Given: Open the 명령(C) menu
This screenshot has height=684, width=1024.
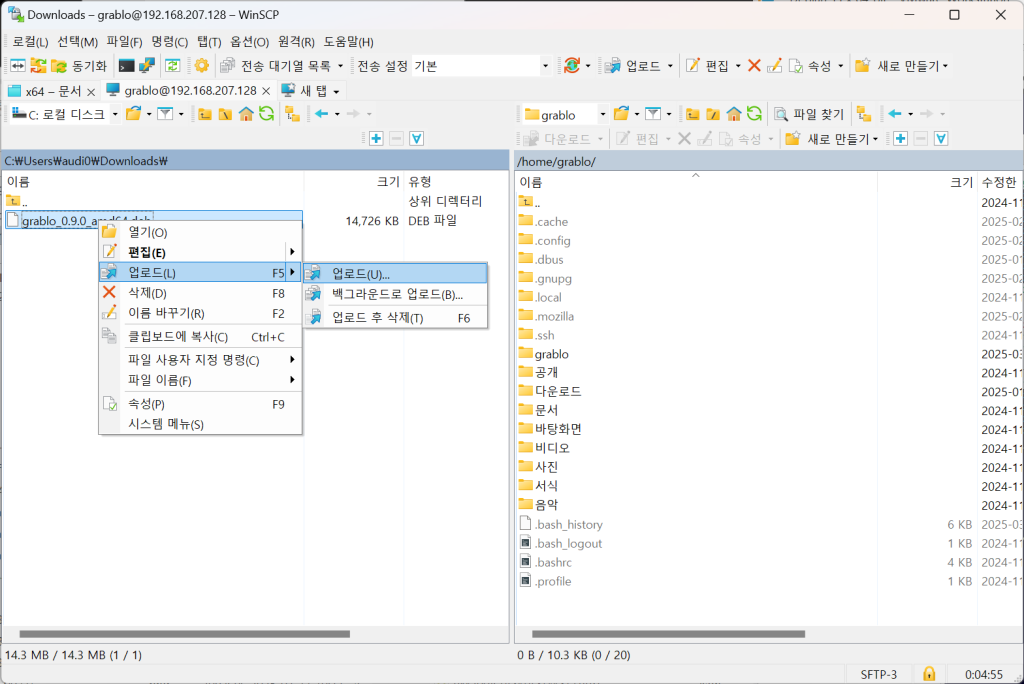Looking at the screenshot, I should pos(170,42).
